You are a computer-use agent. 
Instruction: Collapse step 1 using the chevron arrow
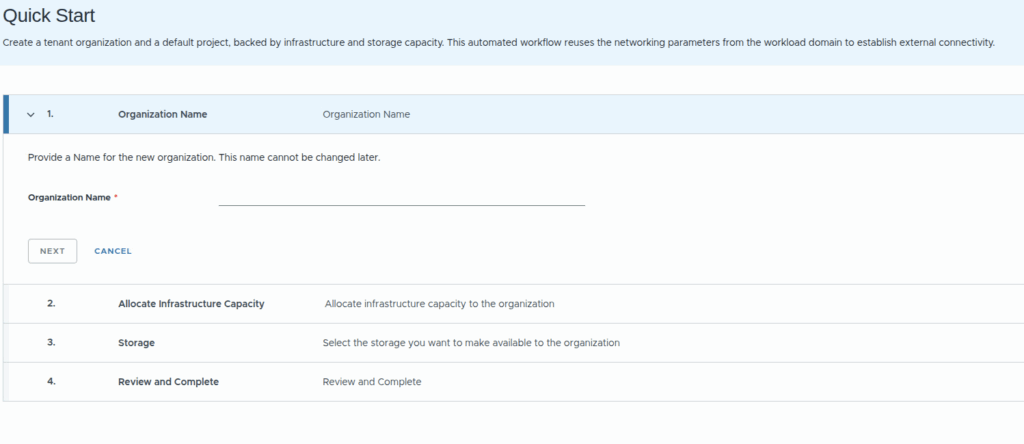pos(31,115)
